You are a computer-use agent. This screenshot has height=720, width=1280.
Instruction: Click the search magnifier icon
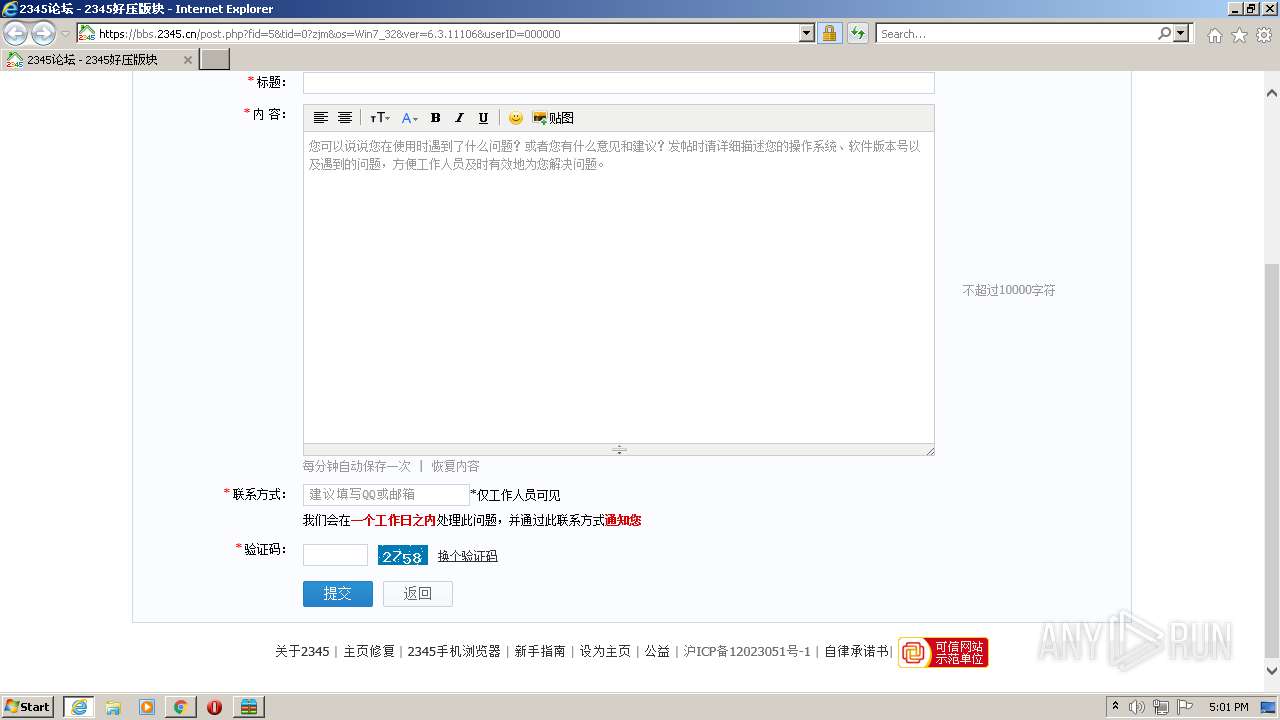click(1164, 33)
